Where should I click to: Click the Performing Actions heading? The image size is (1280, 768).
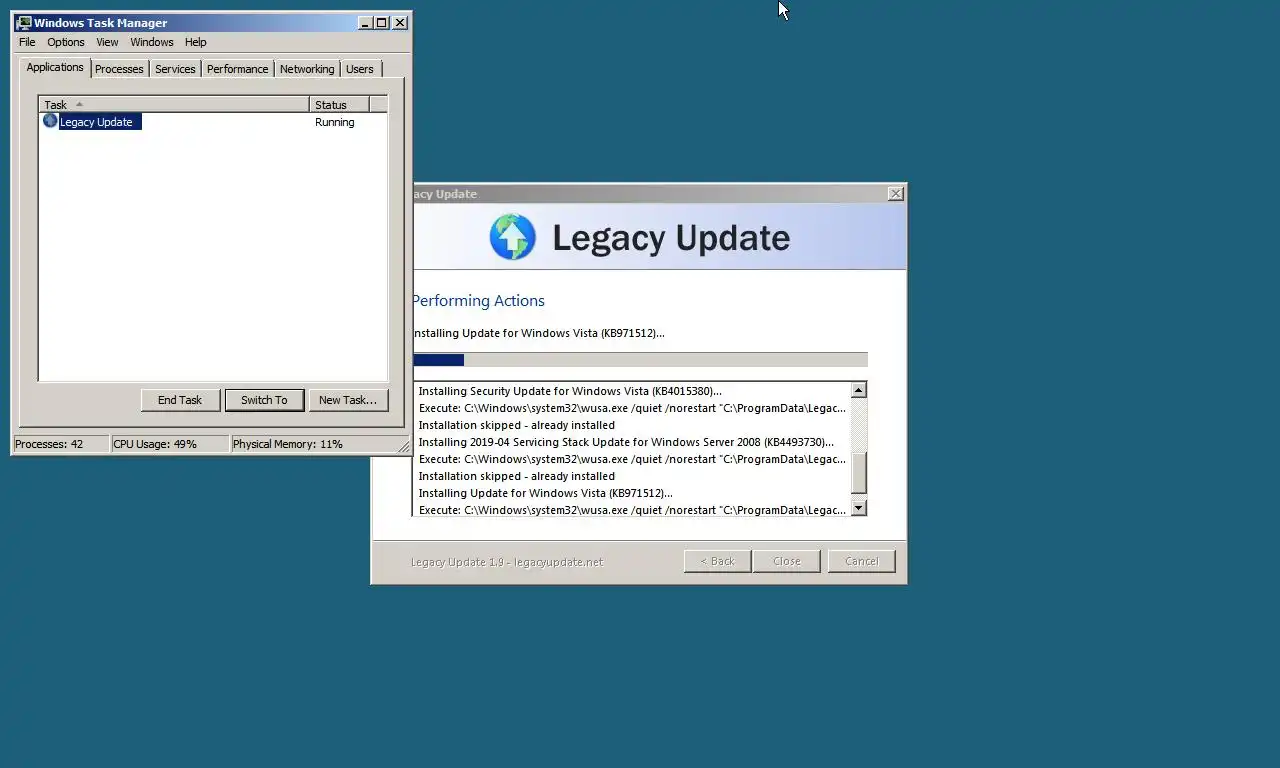pos(478,301)
